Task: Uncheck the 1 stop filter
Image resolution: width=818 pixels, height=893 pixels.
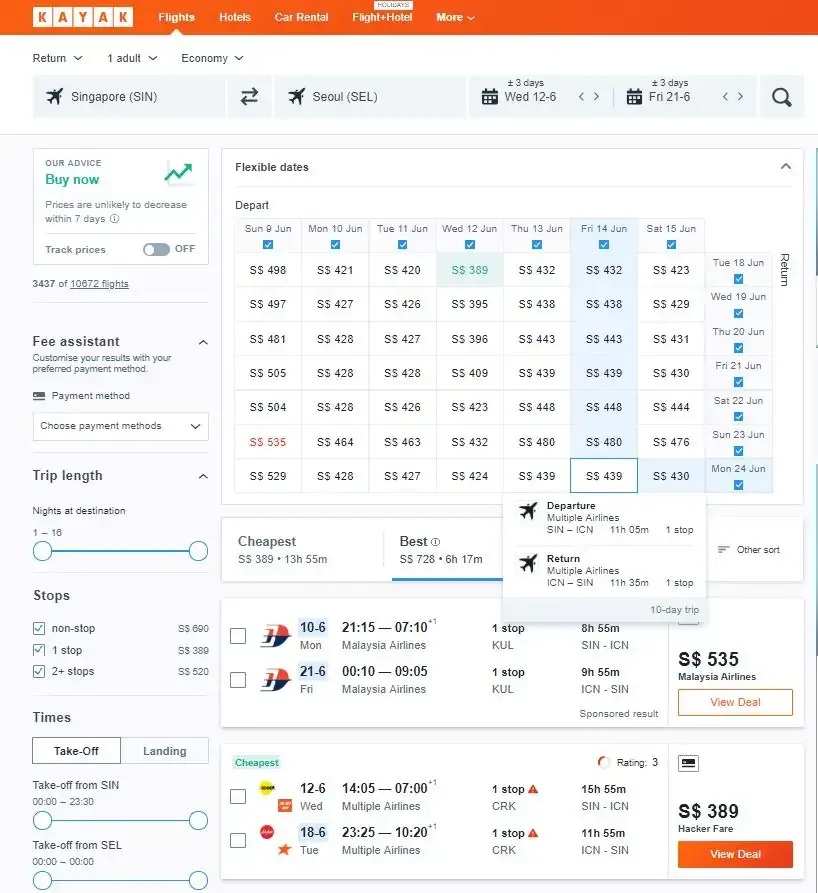Action: [39, 650]
